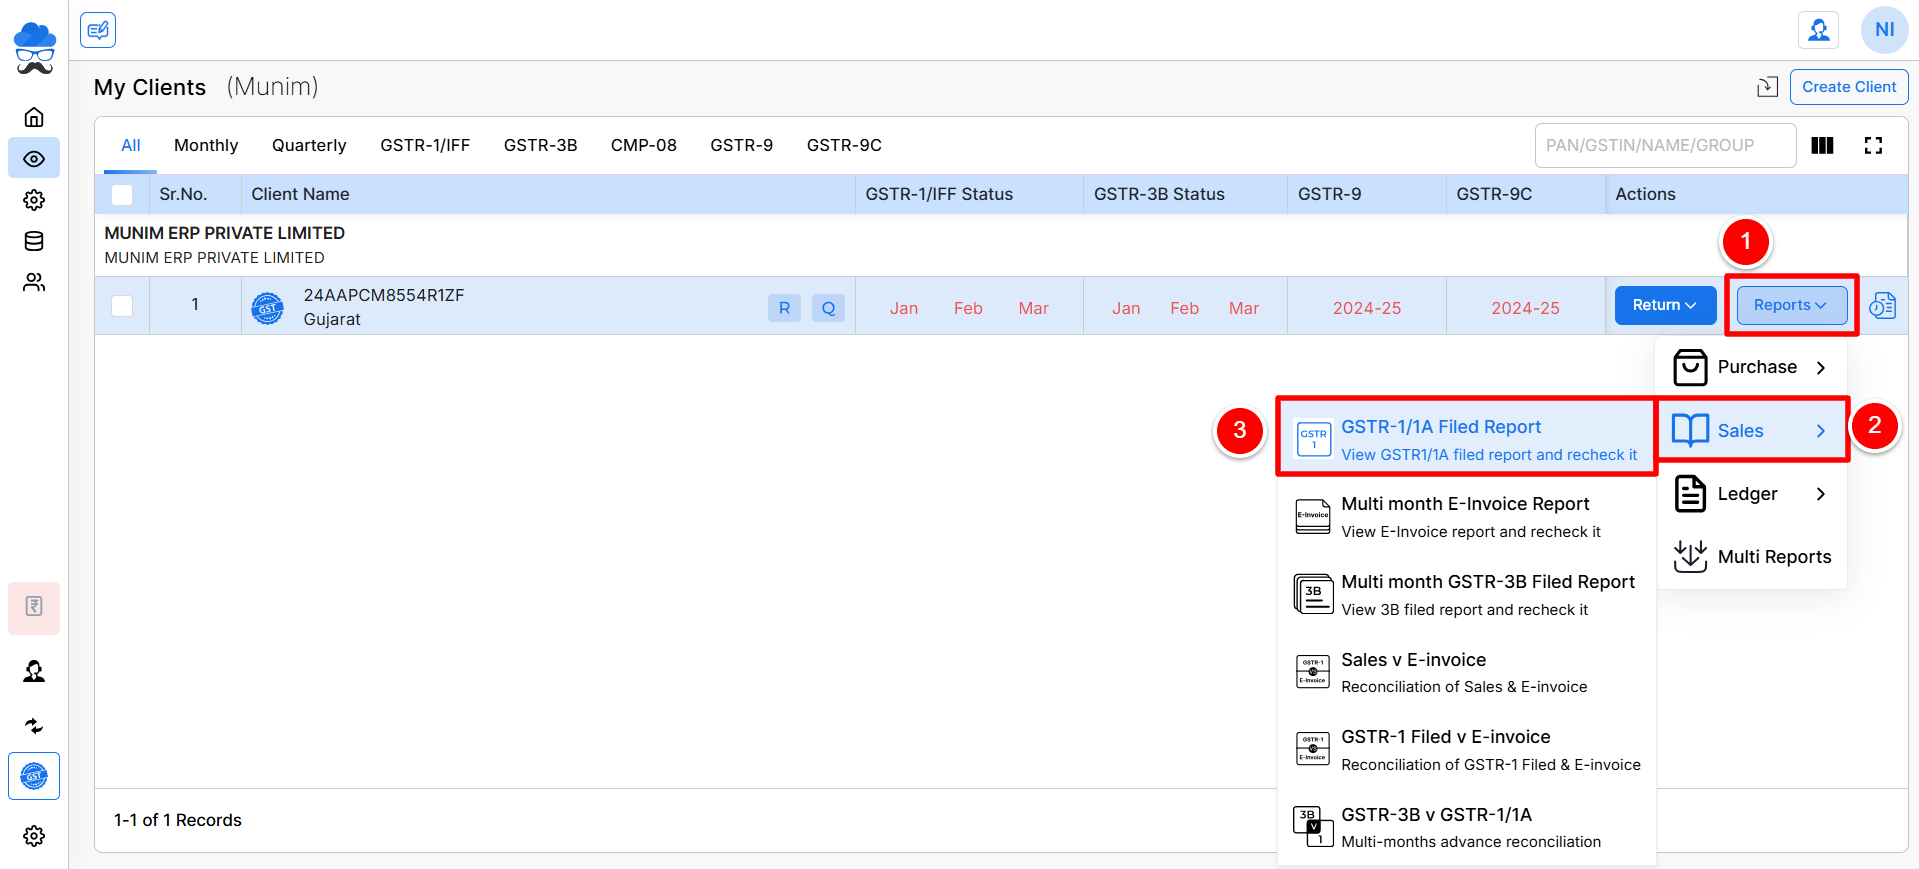Open the Reports dropdown
The height and width of the screenshot is (869, 1919).
[1791, 305]
